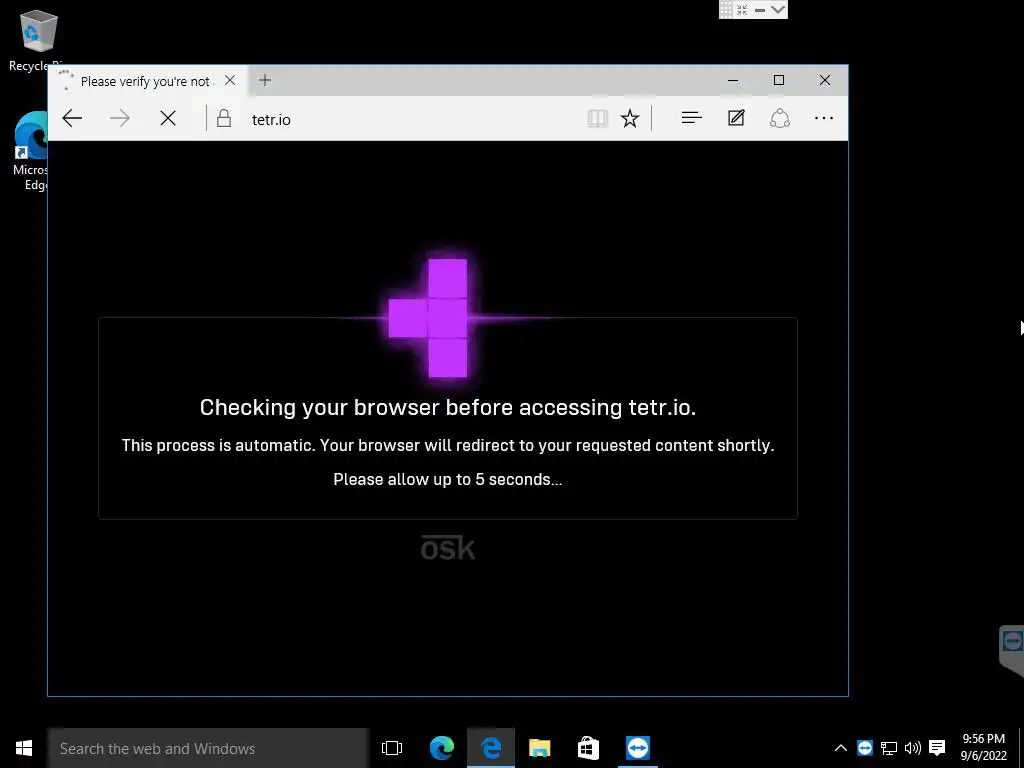
Task: Open the Action Center notifications icon
Action: tap(937, 748)
